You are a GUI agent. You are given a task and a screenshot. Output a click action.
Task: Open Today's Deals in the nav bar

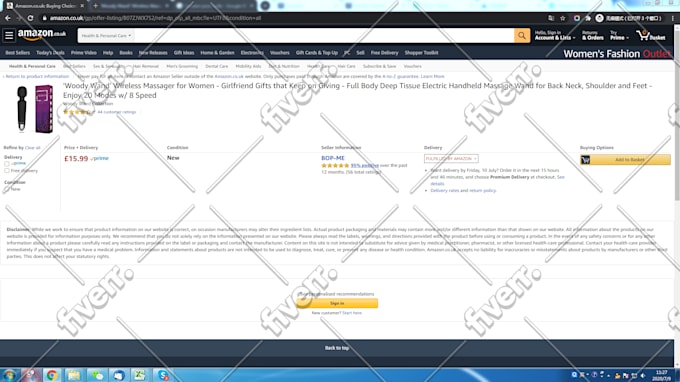coord(50,53)
